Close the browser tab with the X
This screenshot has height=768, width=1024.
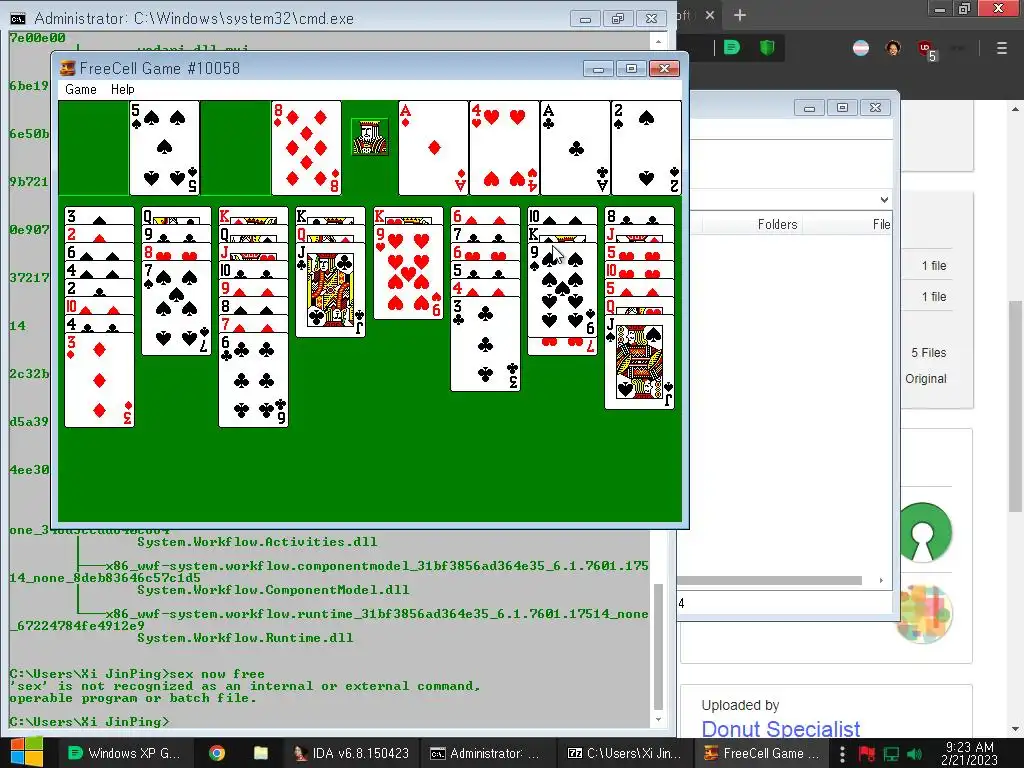pyautogui.click(x=710, y=15)
